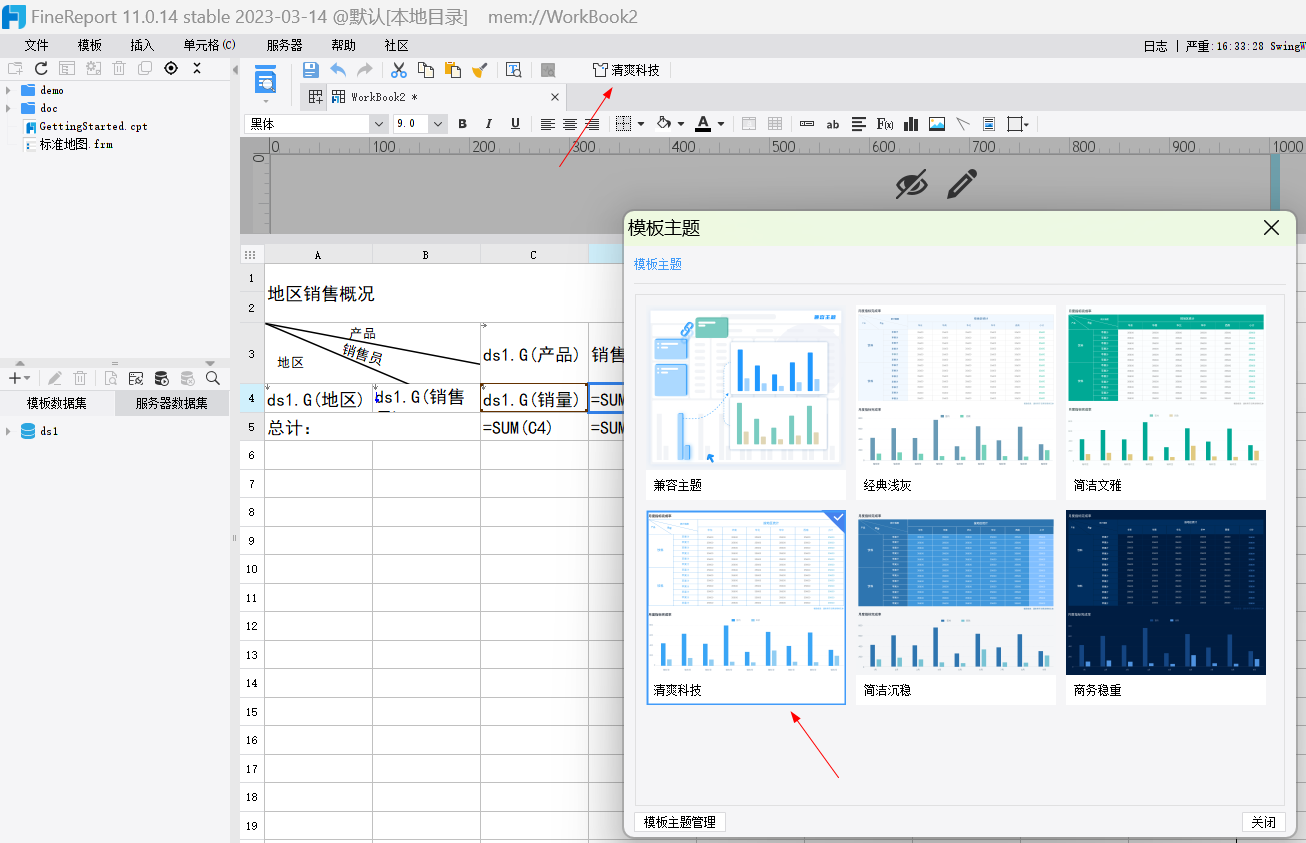This screenshot has height=843, width=1306.
Task: Click the database play (preview) icon in dataset toolbar
Action: (161, 378)
